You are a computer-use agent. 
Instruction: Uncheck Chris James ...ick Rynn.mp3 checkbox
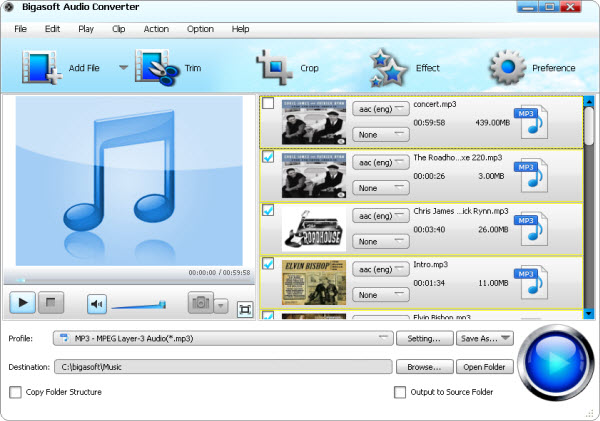click(x=268, y=210)
